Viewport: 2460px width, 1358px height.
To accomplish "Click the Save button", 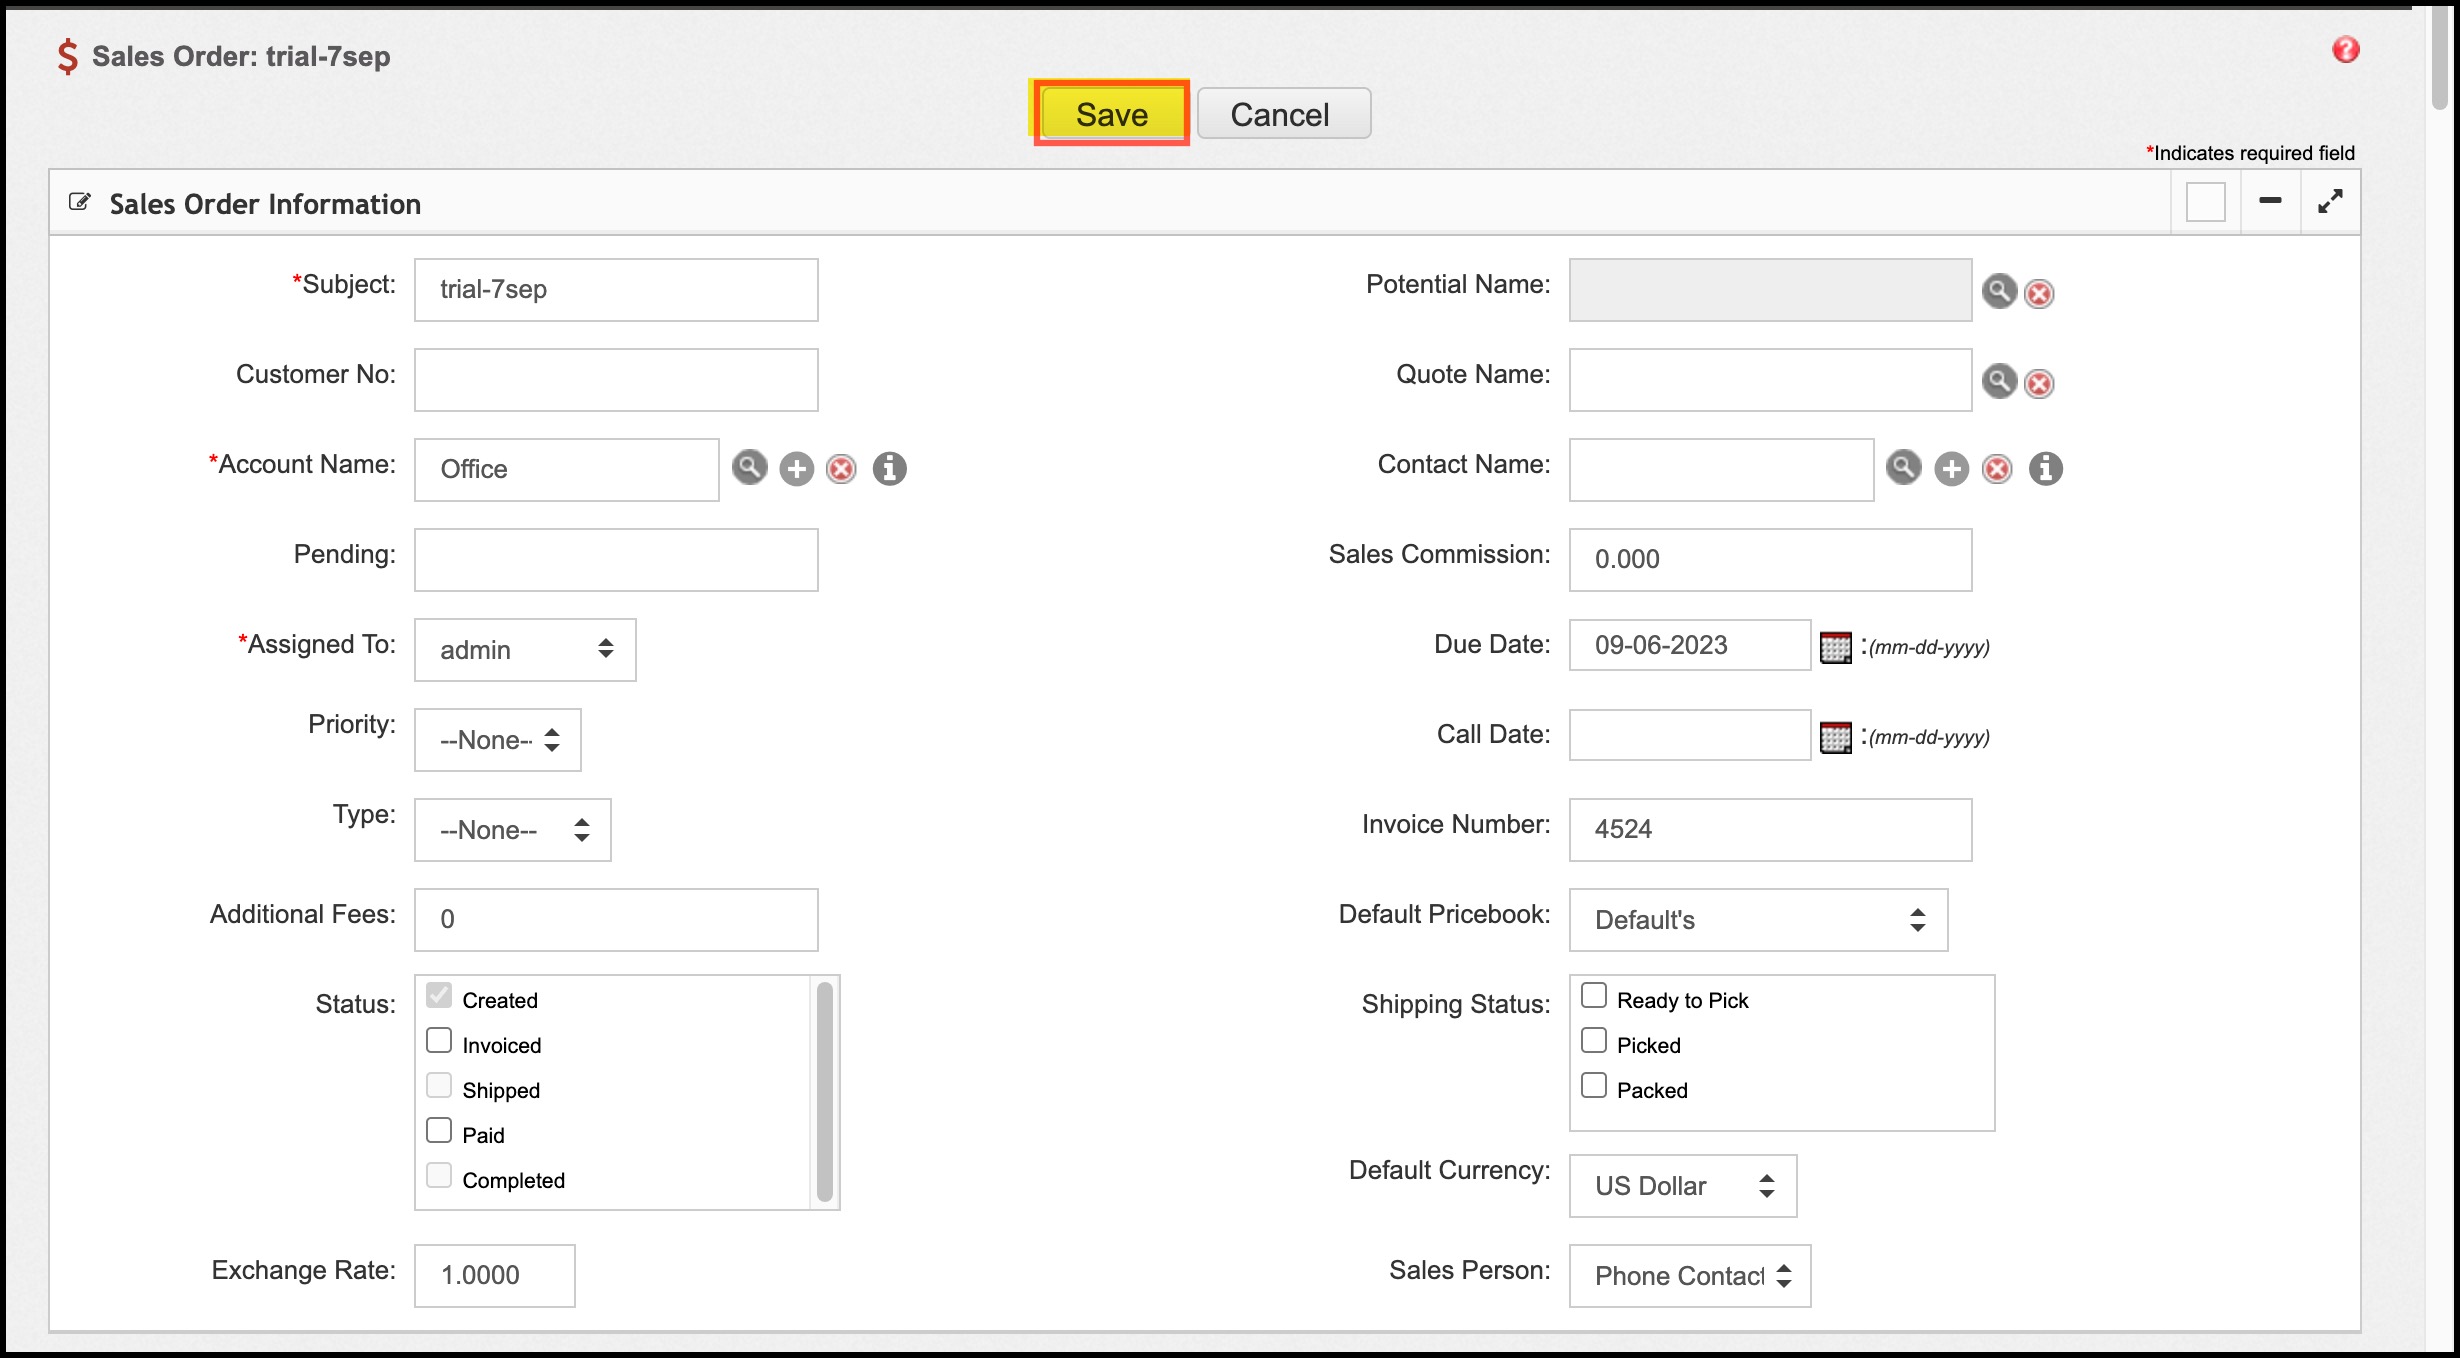I will (x=1111, y=114).
